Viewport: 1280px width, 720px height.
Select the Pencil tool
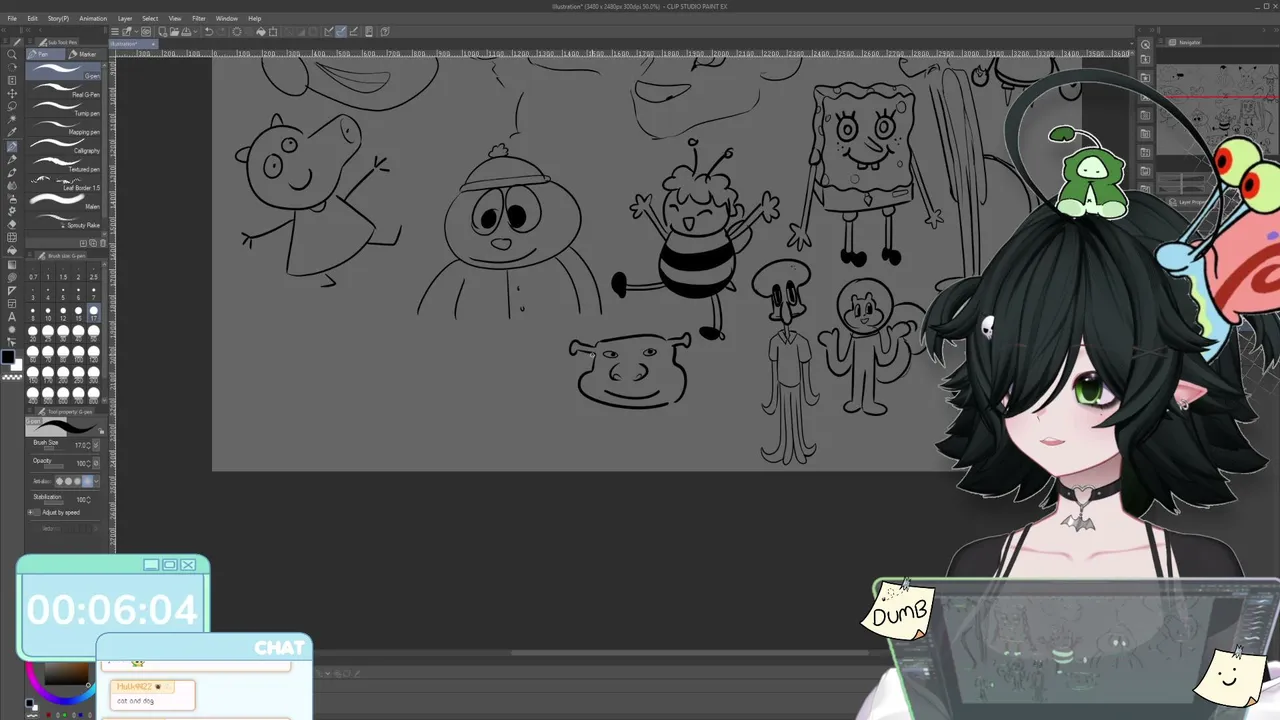pyautogui.click(x=12, y=160)
